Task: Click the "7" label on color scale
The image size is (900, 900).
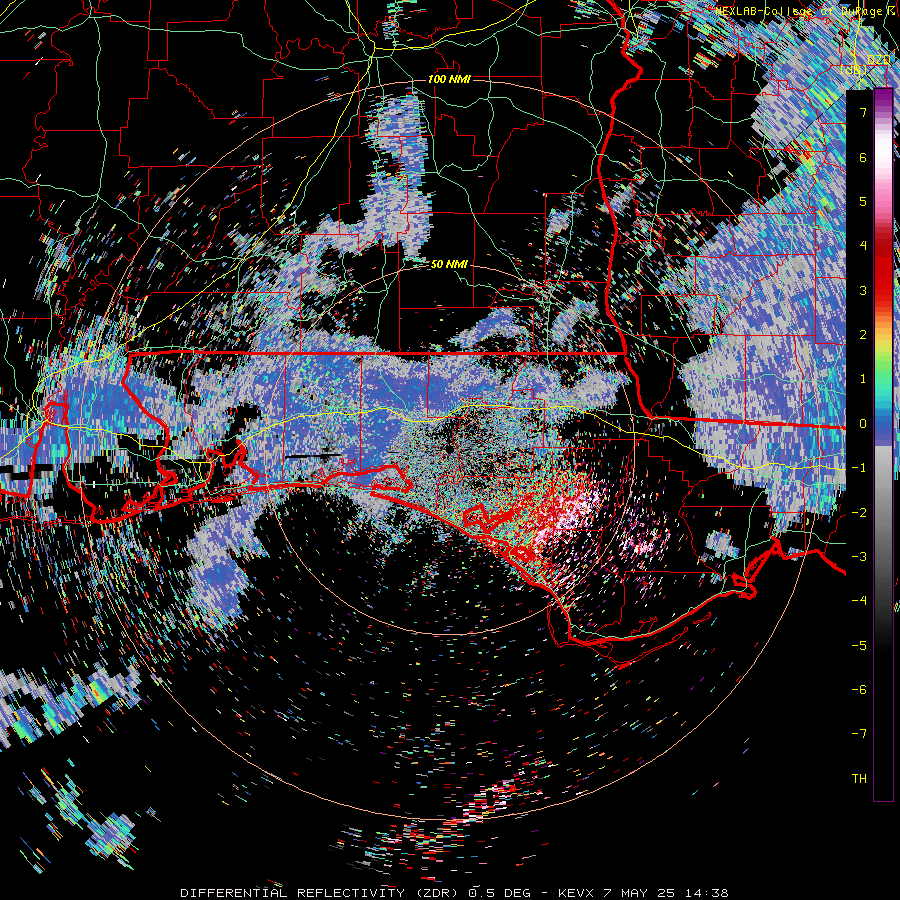Action: tap(863, 112)
